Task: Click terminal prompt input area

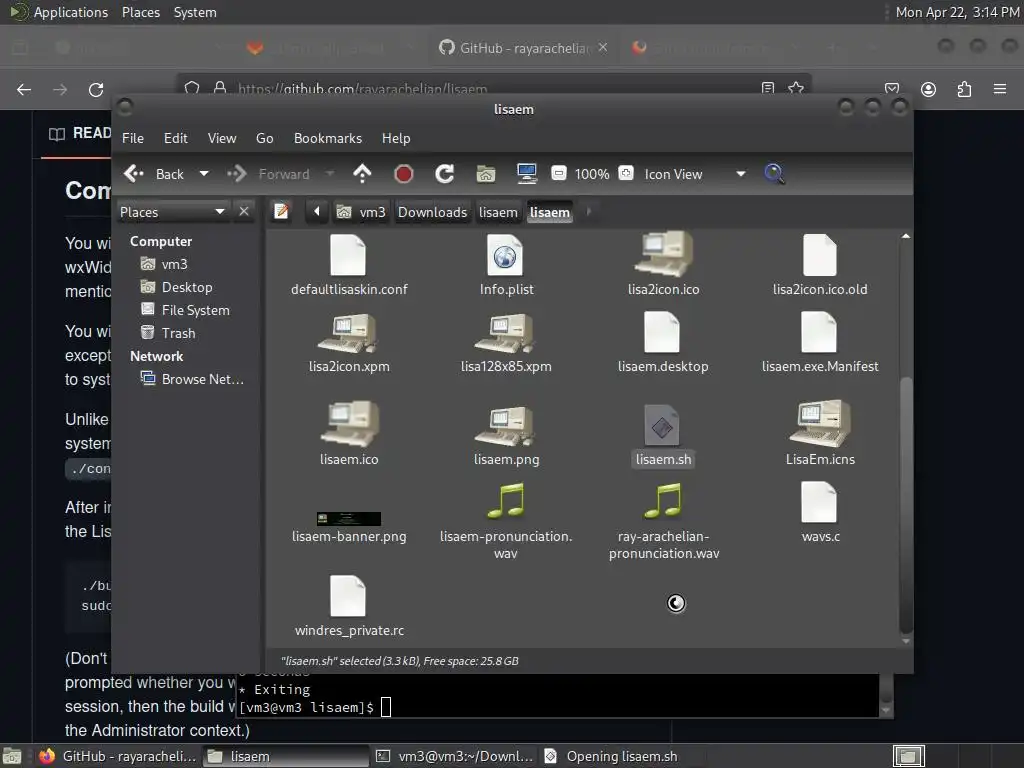Action: pos(386,707)
